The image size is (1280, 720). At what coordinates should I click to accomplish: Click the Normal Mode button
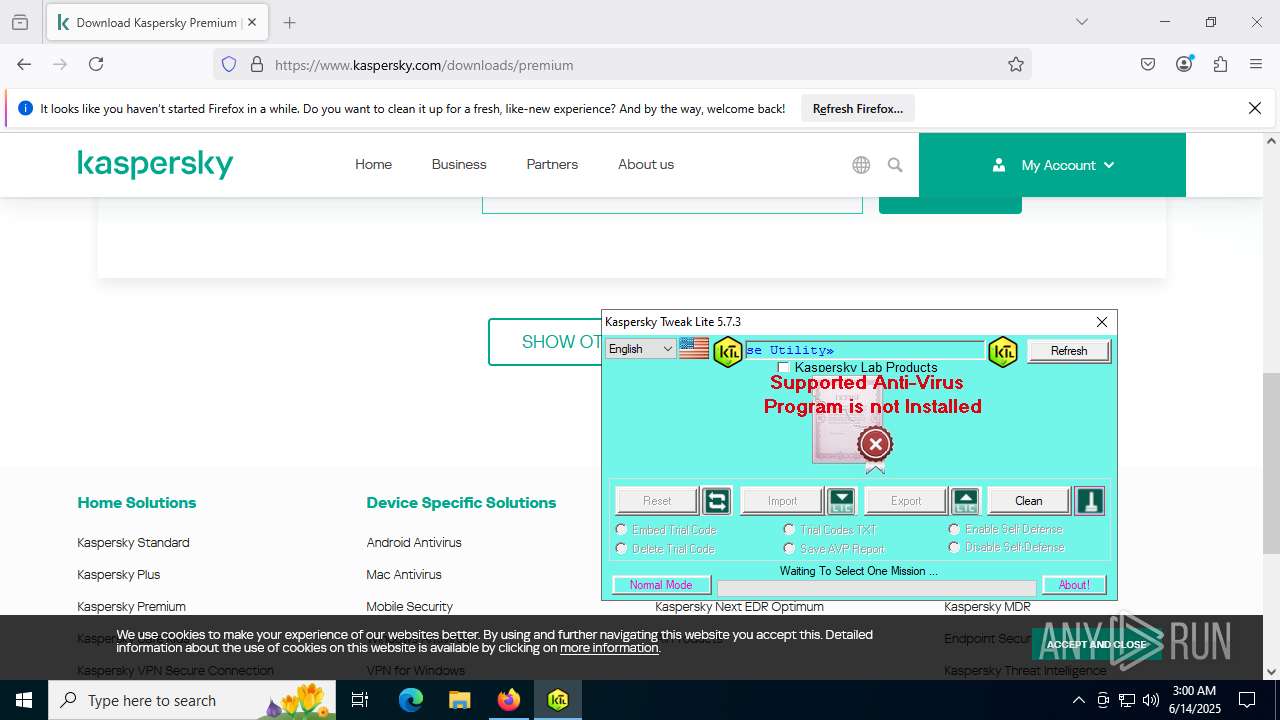(661, 585)
